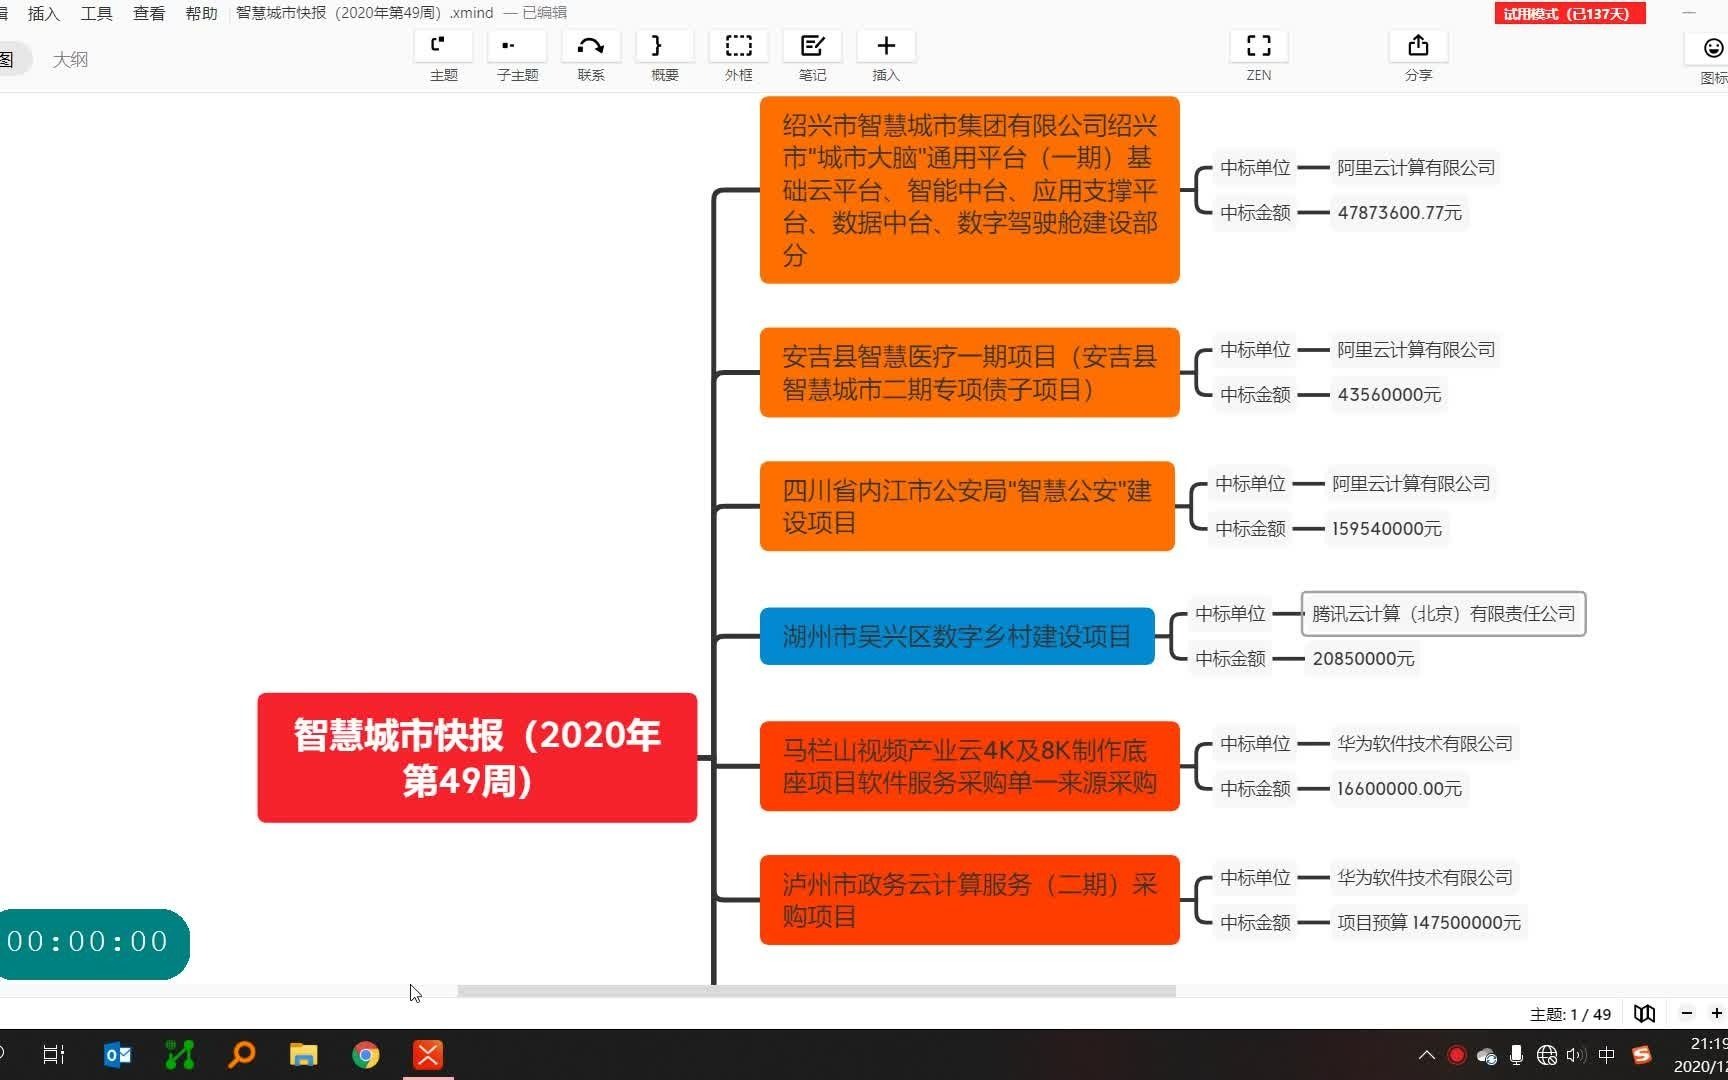This screenshot has width=1728, height=1080.
Task: Open the 插入 menu
Action: tap(43, 13)
